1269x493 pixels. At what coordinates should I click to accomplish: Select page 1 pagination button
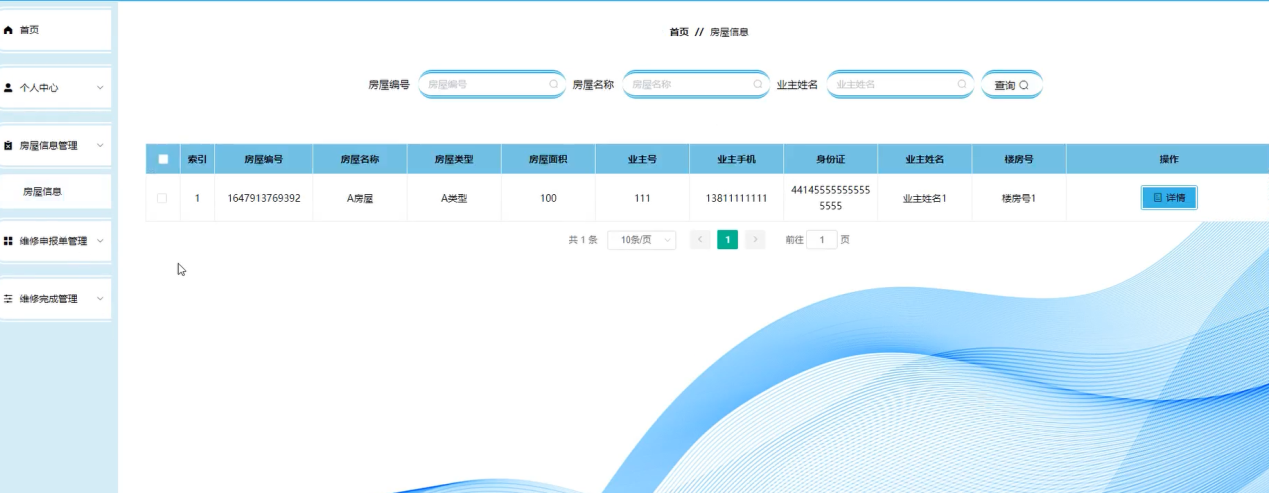point(728,240)
